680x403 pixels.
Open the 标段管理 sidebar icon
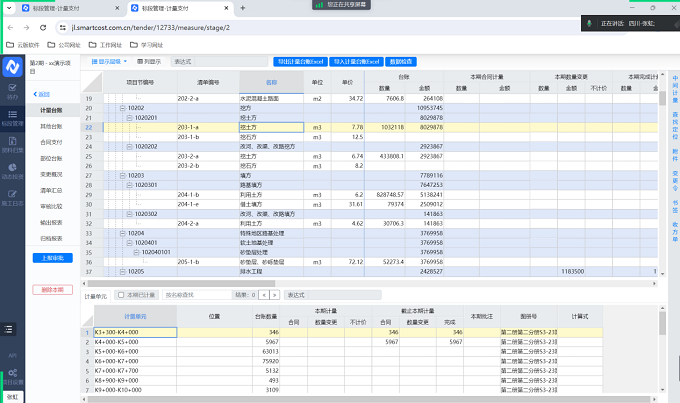[12, 119]
